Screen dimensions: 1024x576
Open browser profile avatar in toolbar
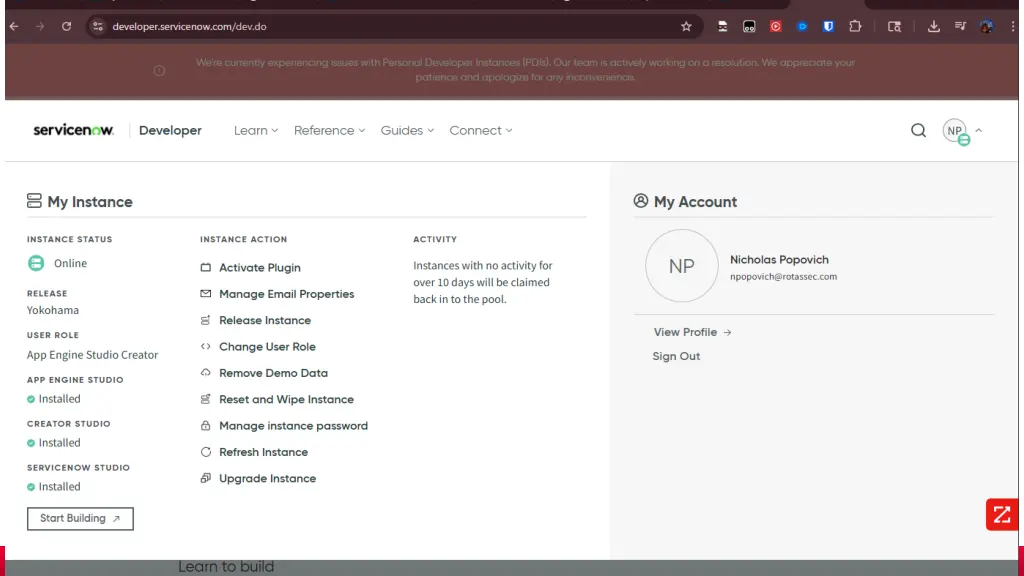(986, 27)
